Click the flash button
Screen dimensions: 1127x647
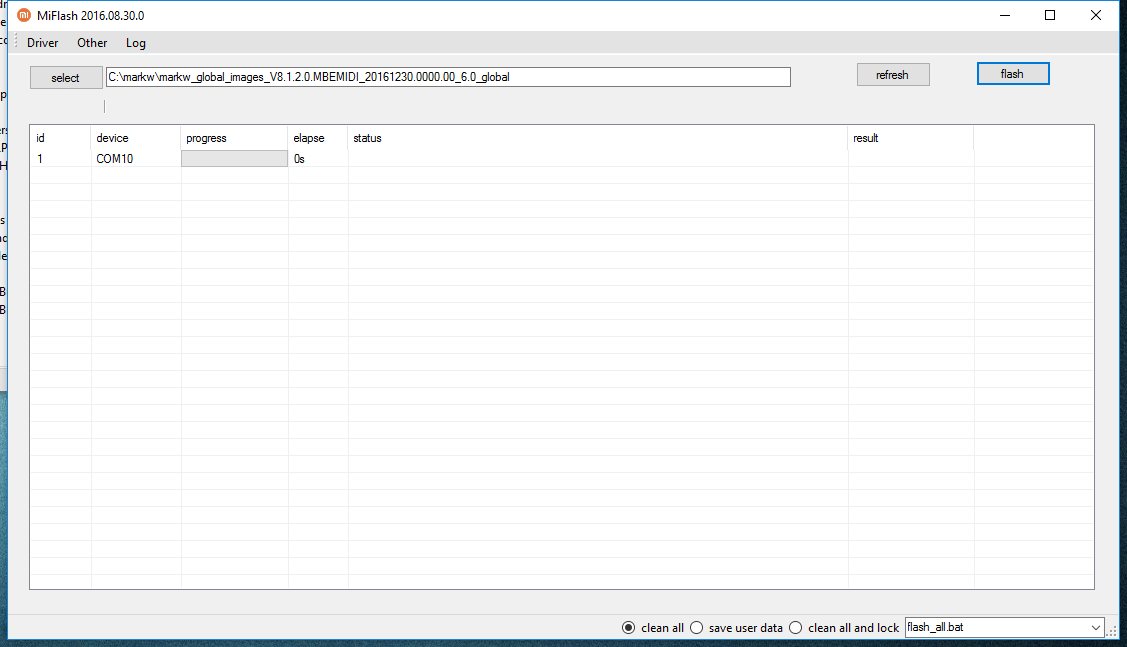tap(1013, 74)
